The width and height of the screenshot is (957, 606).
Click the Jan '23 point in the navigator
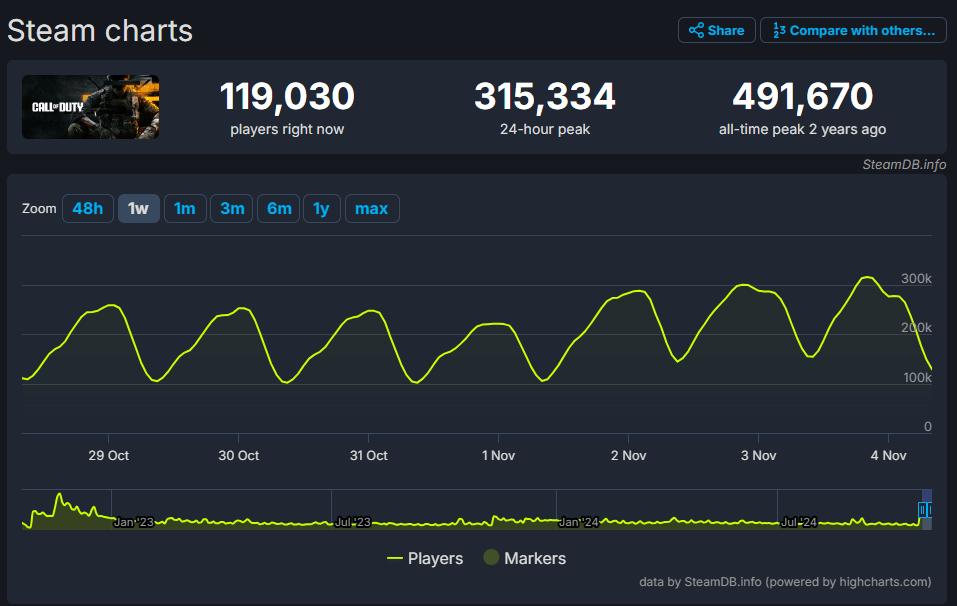tap(134, 522)
